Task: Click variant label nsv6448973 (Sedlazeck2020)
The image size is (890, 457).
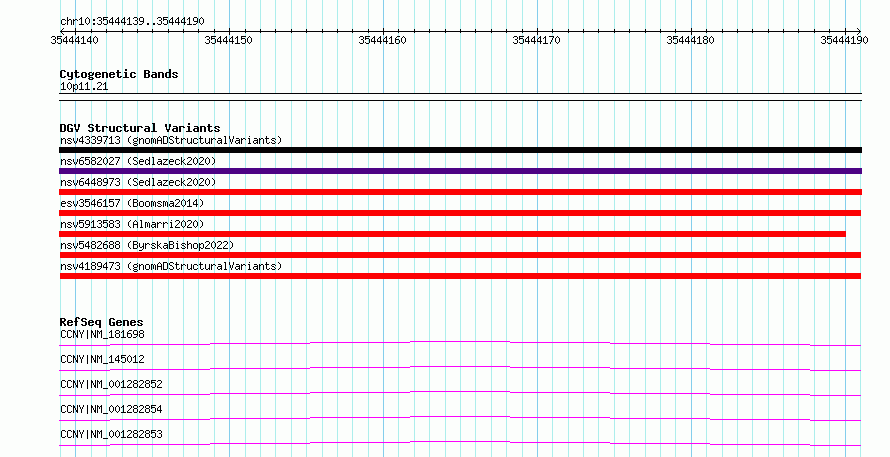Action: (x=138, y=182)
